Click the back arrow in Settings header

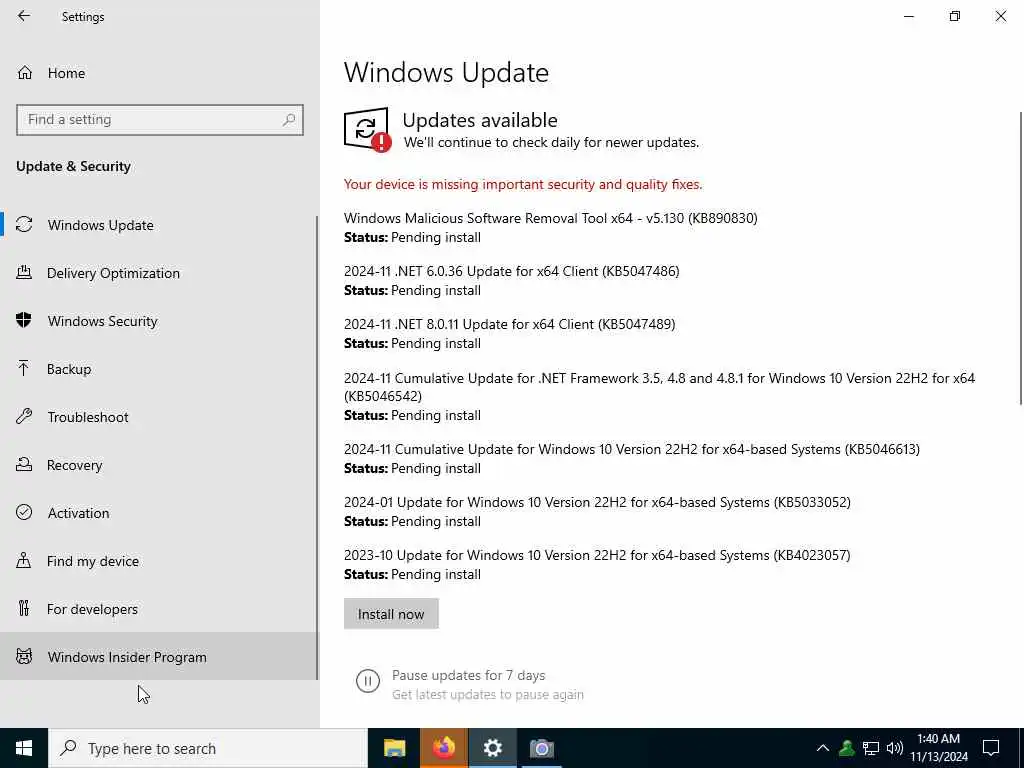[x=24, y=16]
